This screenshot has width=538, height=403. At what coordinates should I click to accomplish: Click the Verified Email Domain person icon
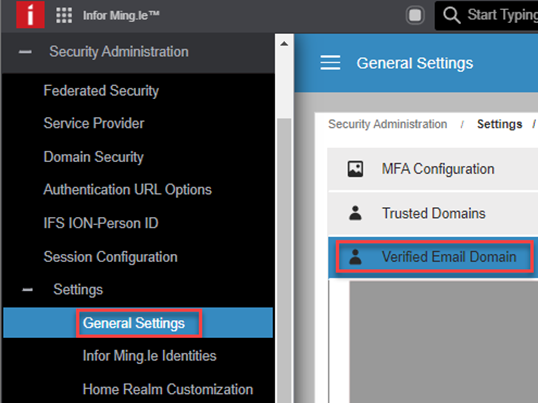coord(355,257)
